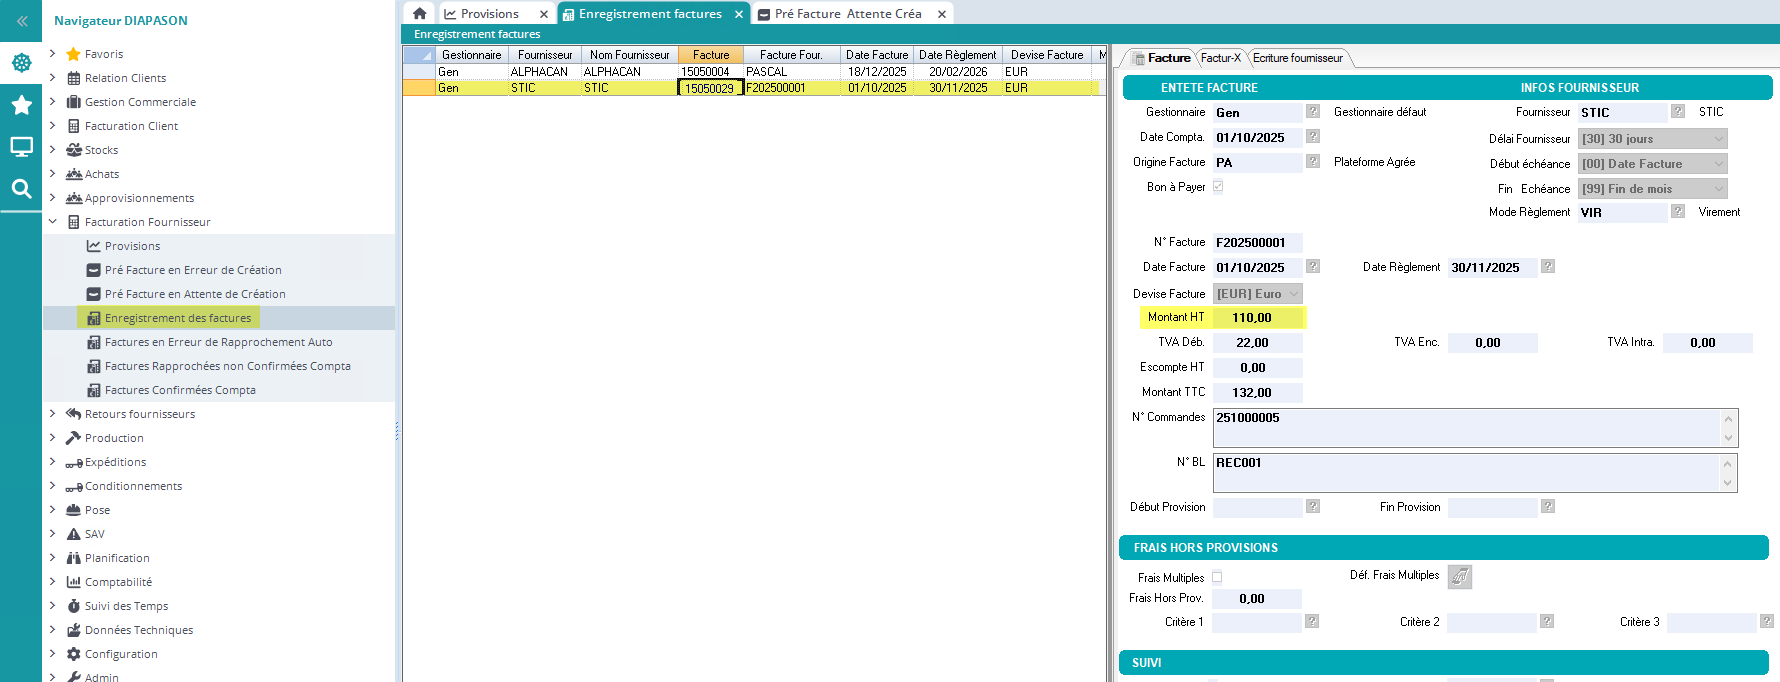Click the Montant HT input field
Screen dimensions: 1780x682
[1257, 318]
